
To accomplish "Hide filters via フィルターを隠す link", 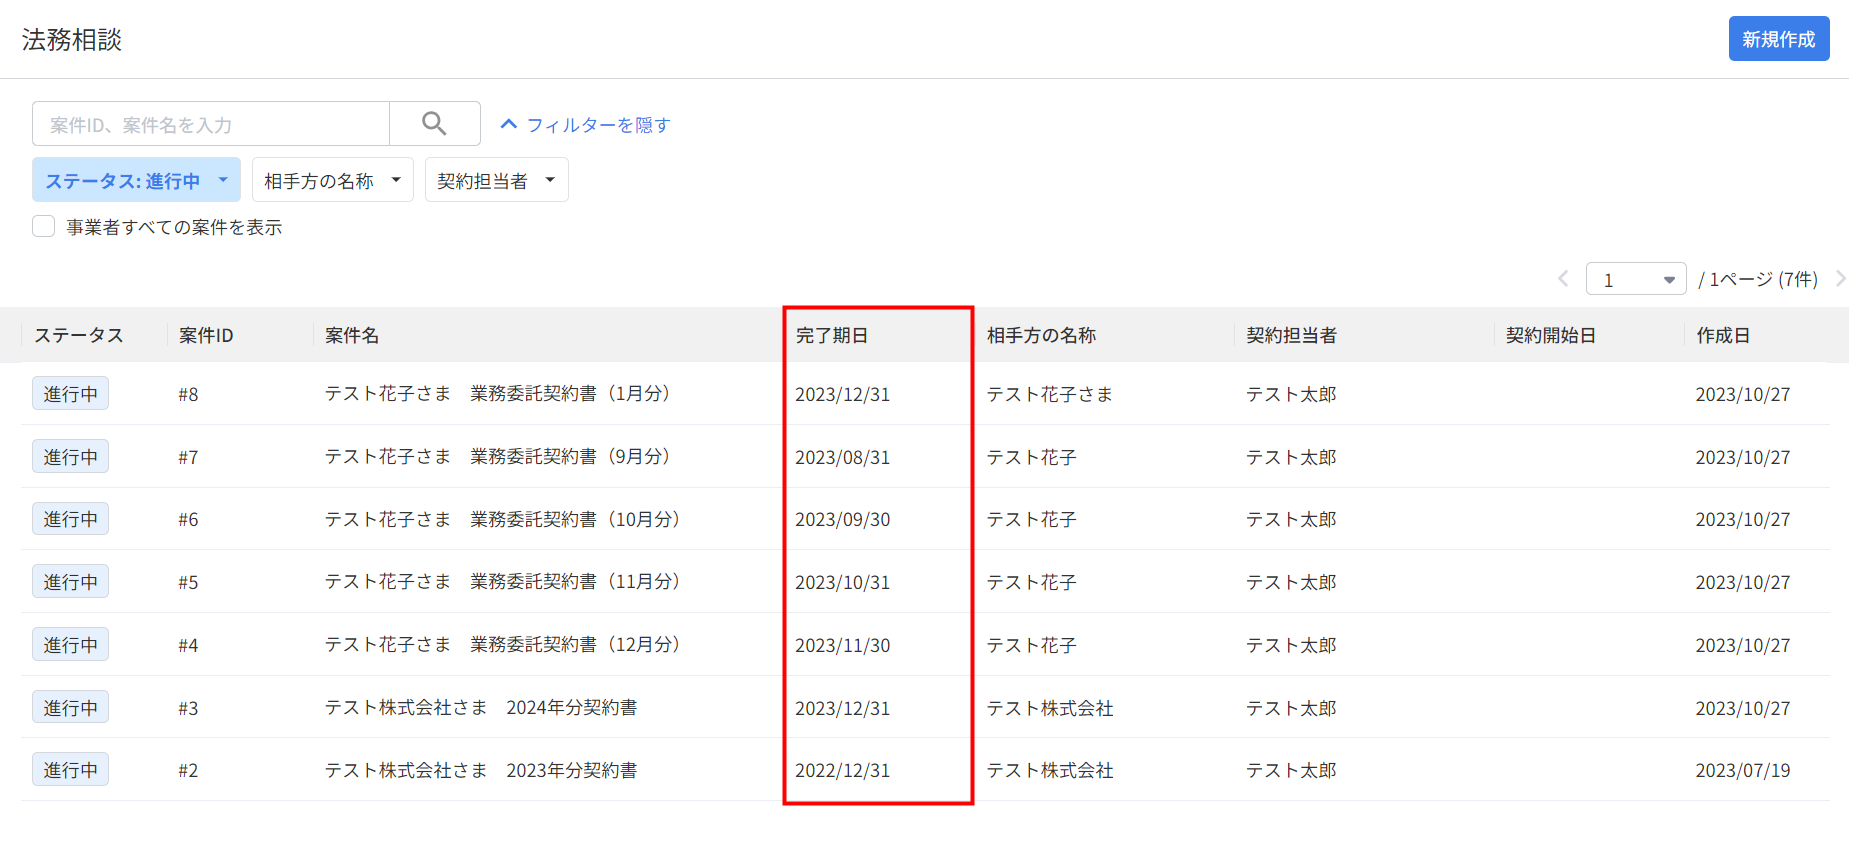I will pos(598,125).
